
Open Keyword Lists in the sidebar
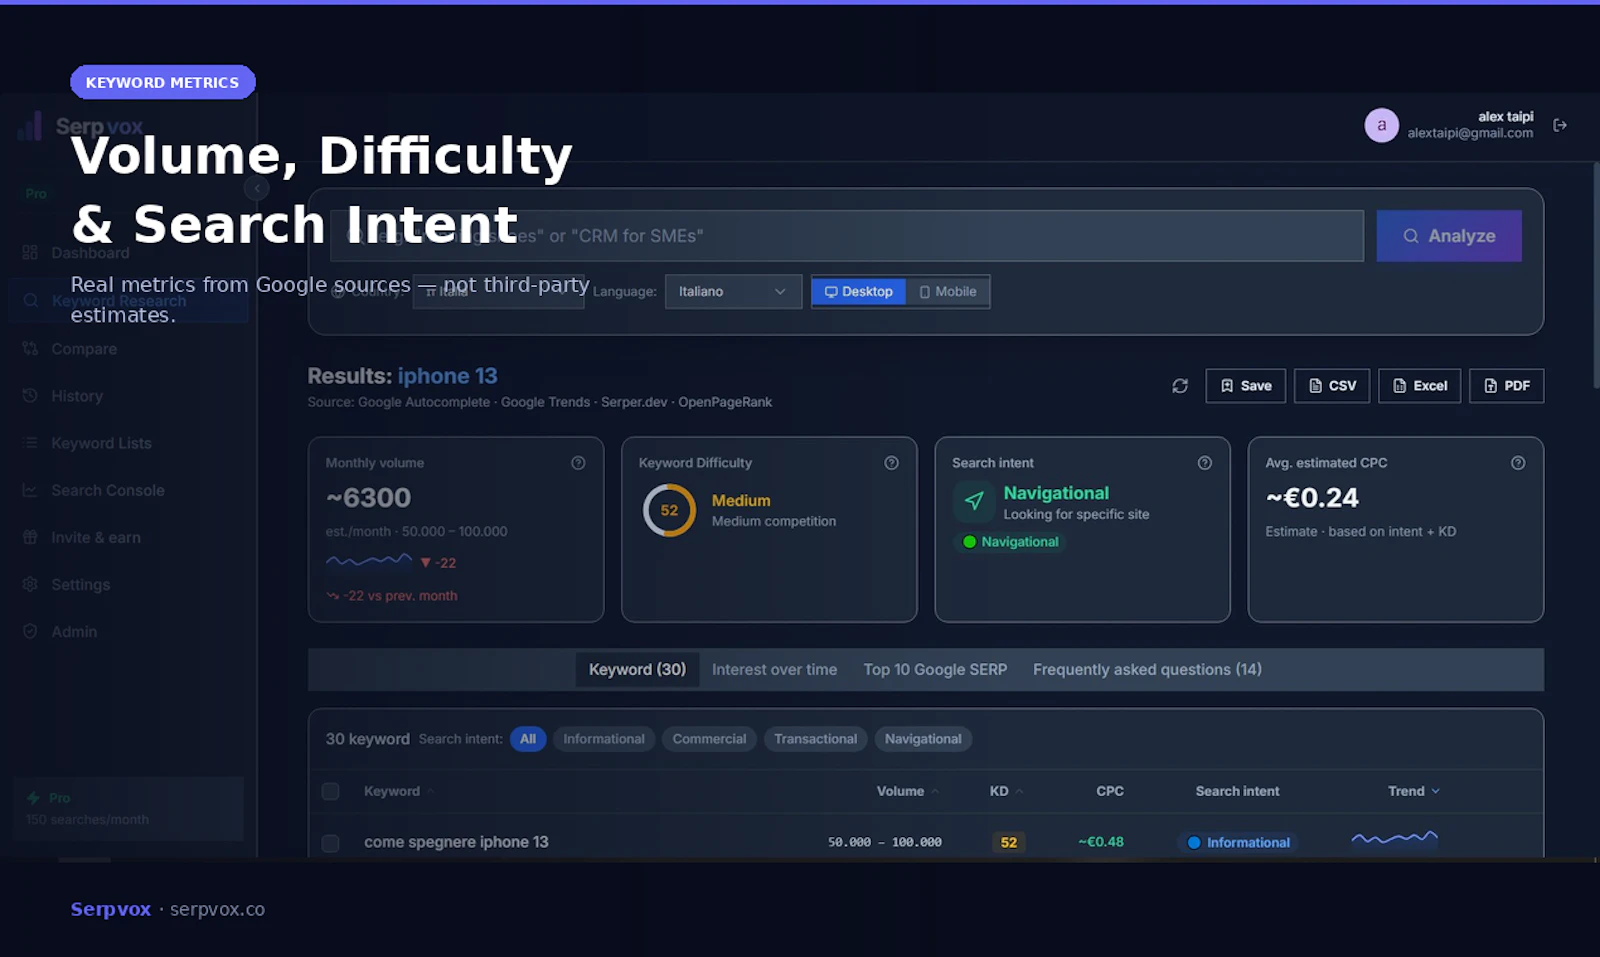pos(101,443)
